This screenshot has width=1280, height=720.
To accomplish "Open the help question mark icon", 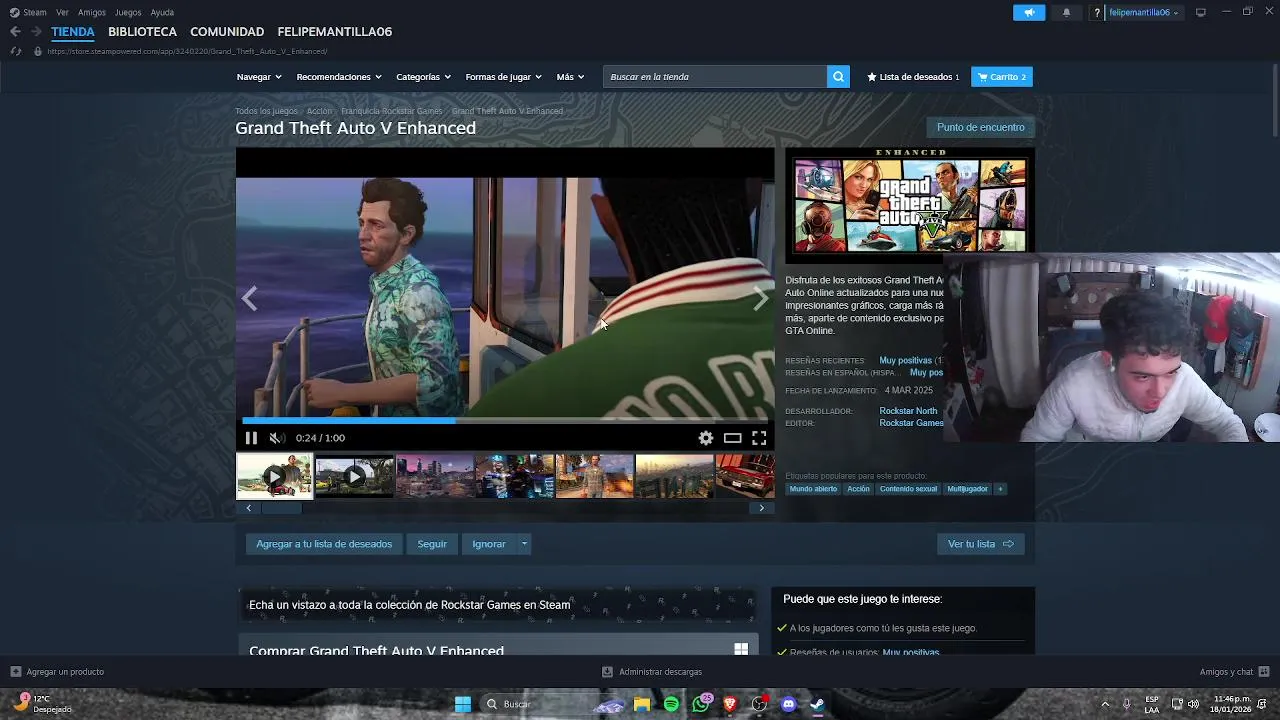I will click(x=1097, y=12).
